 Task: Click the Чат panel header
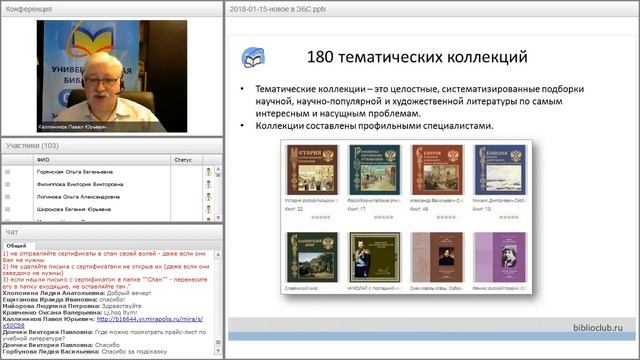click(112, 232)
